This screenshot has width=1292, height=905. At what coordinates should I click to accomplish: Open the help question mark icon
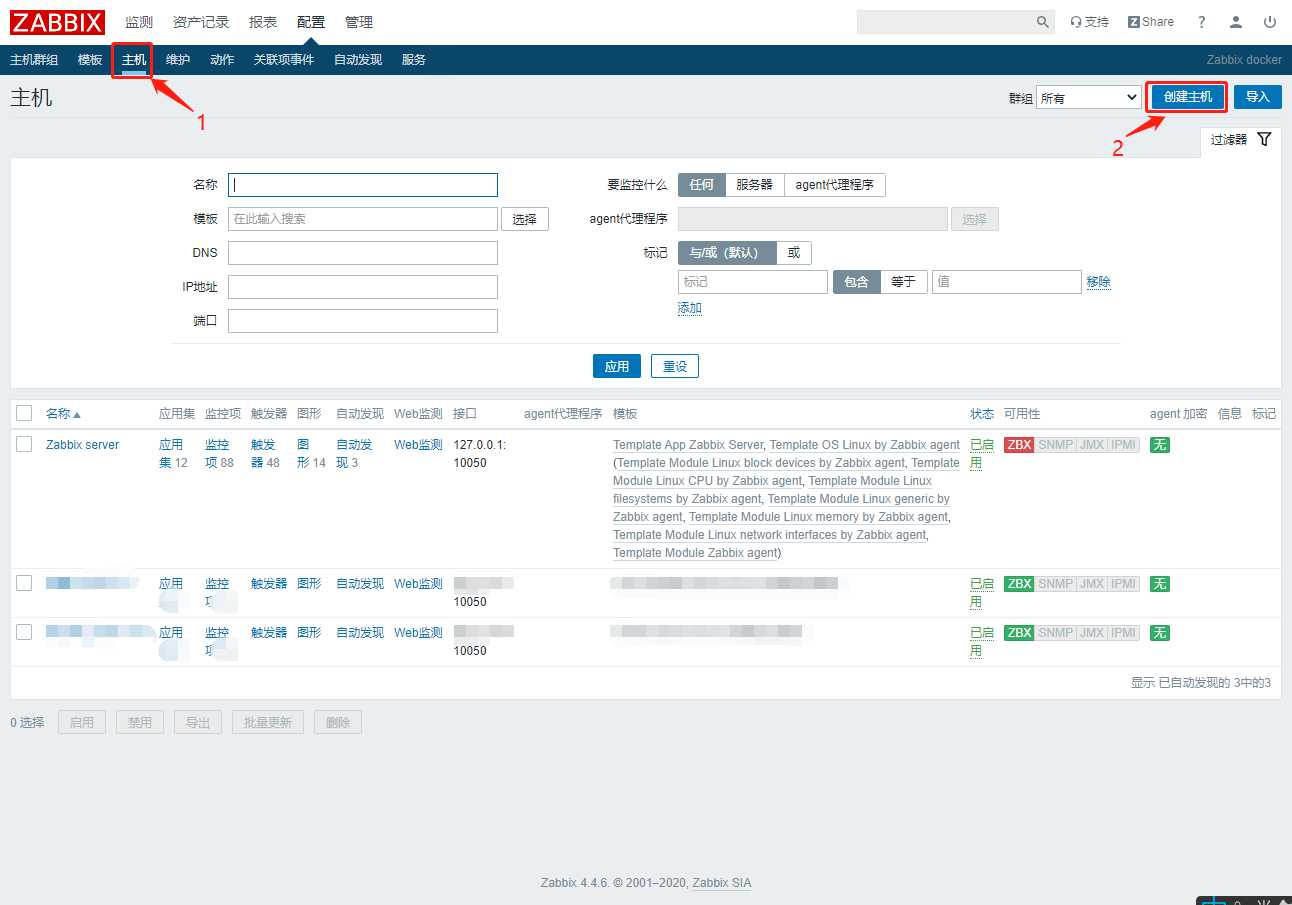coord(1202,22)
